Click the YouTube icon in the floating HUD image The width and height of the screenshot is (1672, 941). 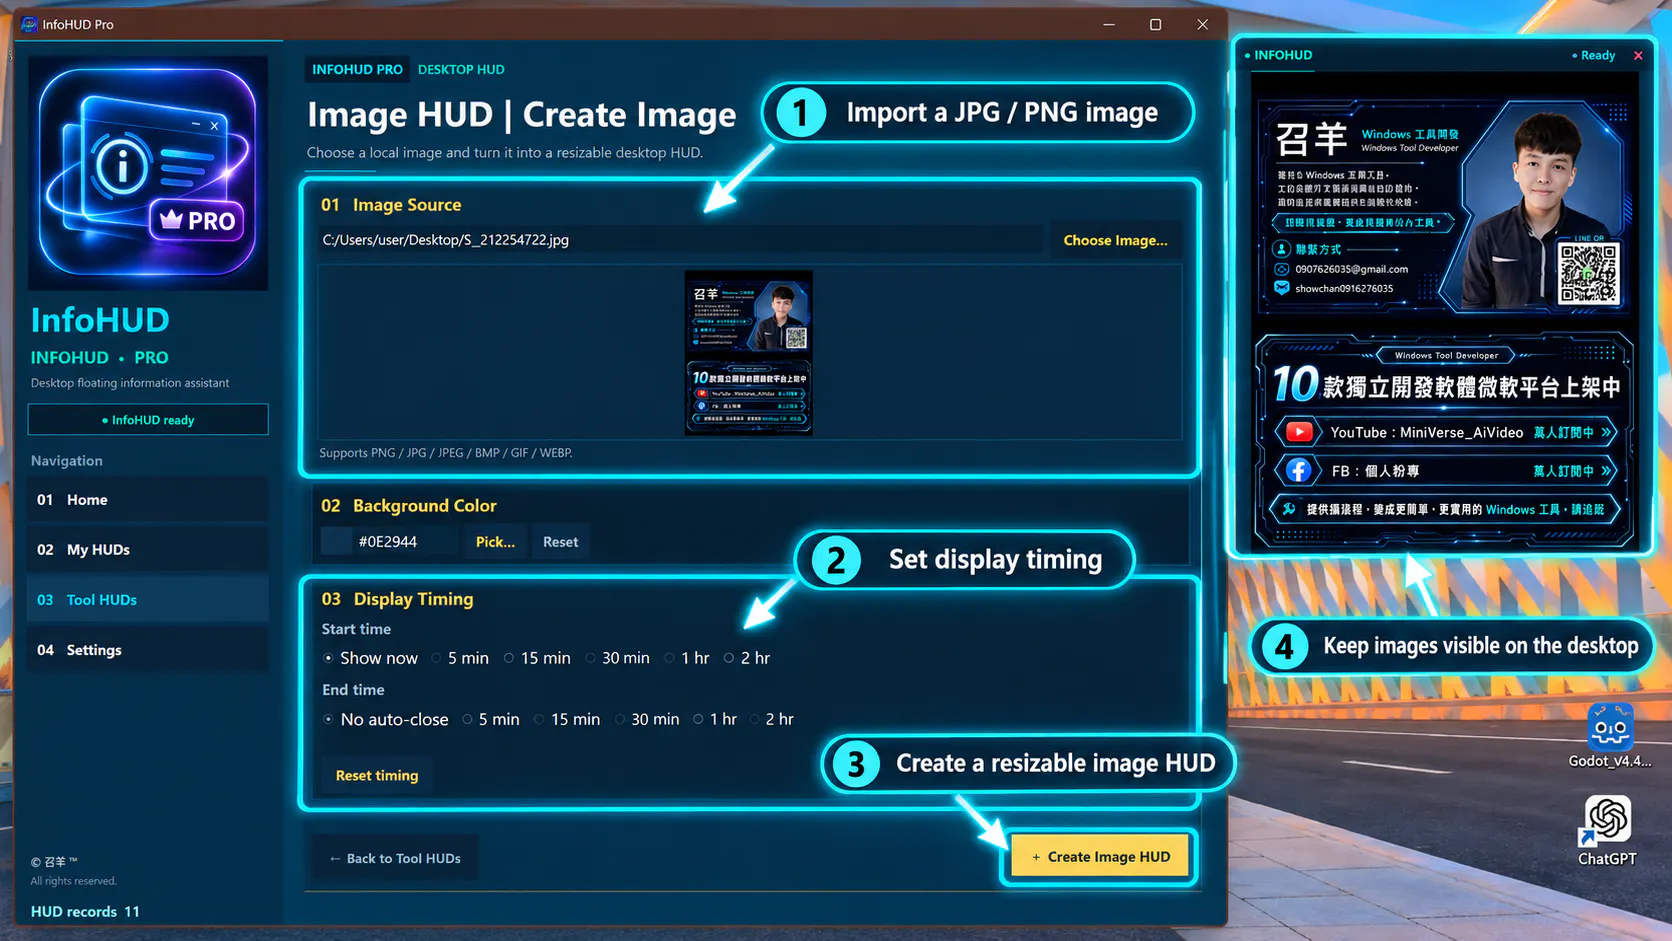(x=1299, y=432)
